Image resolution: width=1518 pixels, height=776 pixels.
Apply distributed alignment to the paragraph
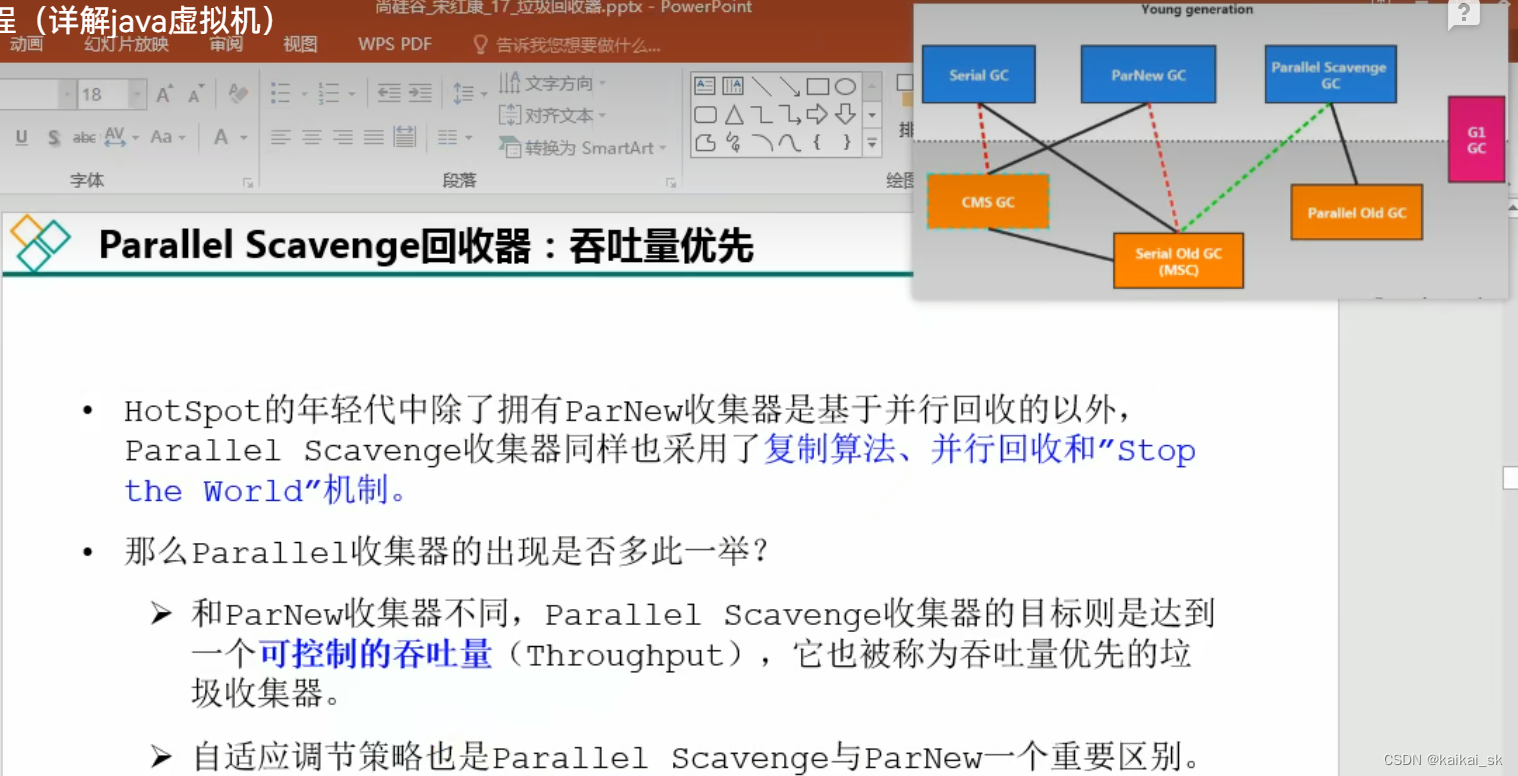[x=405, y=137]
